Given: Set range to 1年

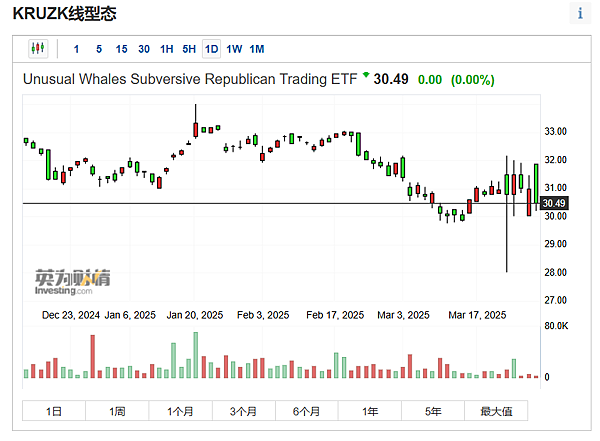Looking at the screenshot, I should (370, 411).
